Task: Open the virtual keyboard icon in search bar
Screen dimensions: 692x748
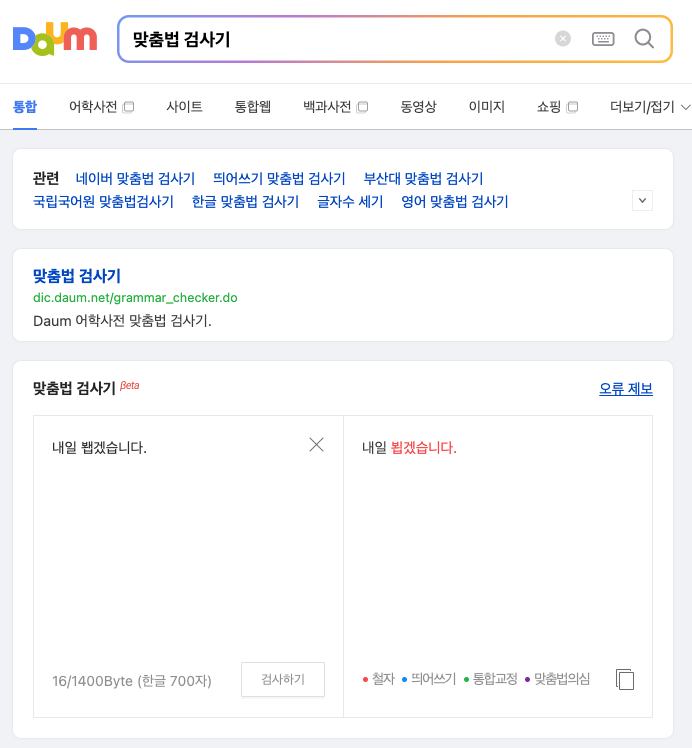Action: click(x=603, y=39)
